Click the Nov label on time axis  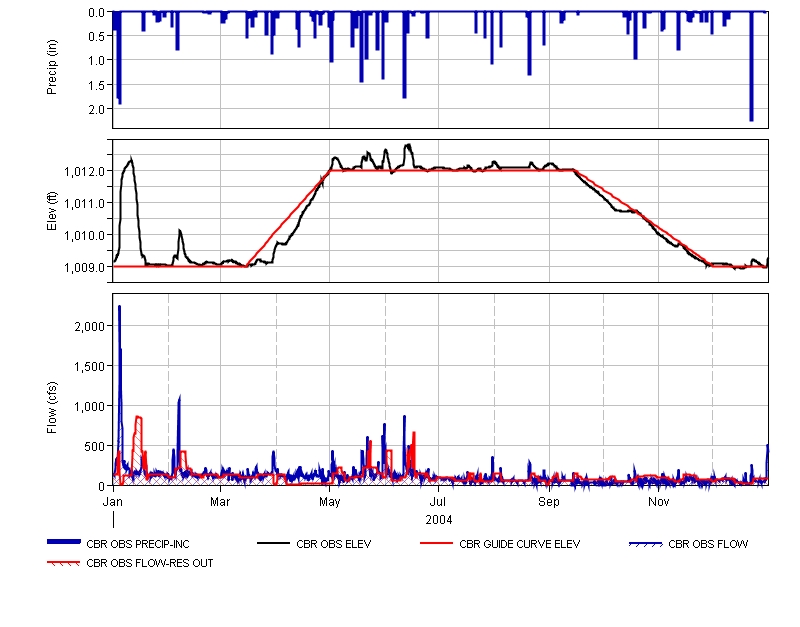tap(658, 502)
